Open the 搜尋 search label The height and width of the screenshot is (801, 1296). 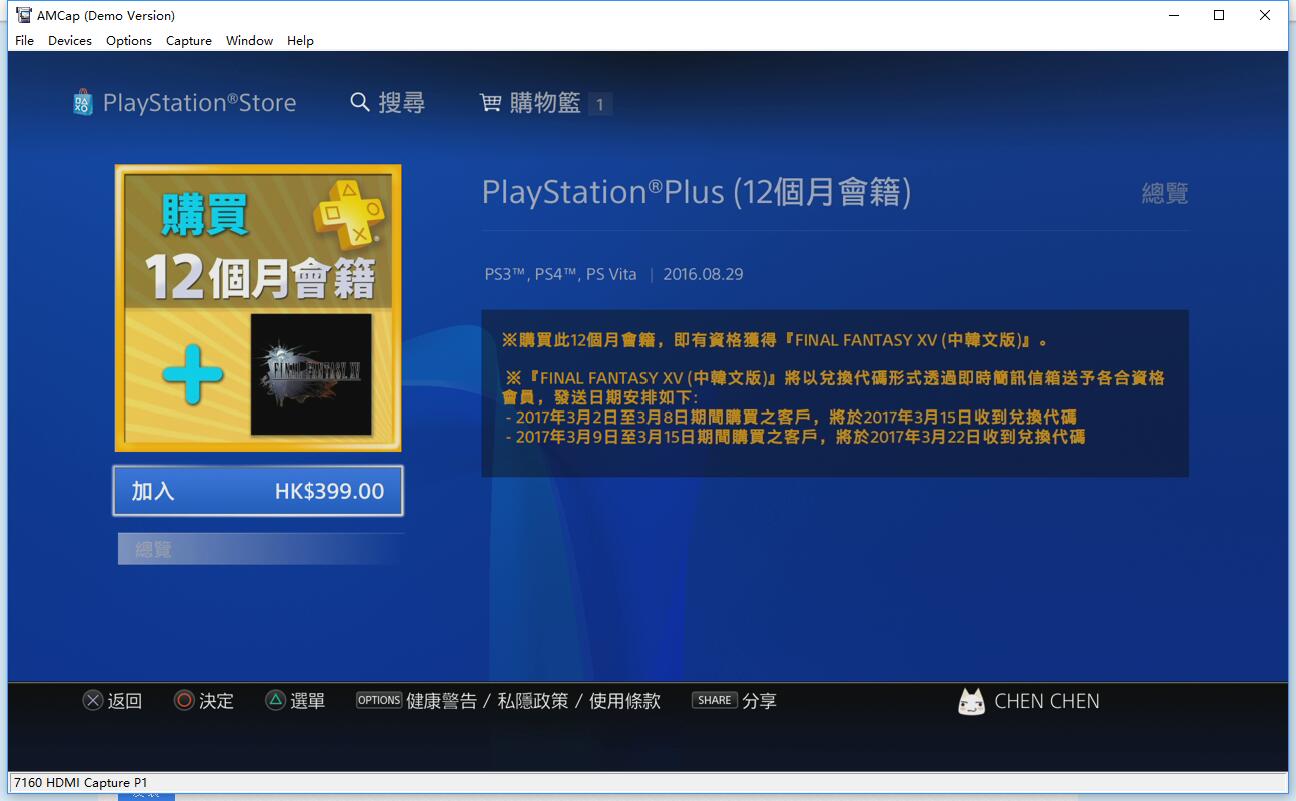[402, 102]
